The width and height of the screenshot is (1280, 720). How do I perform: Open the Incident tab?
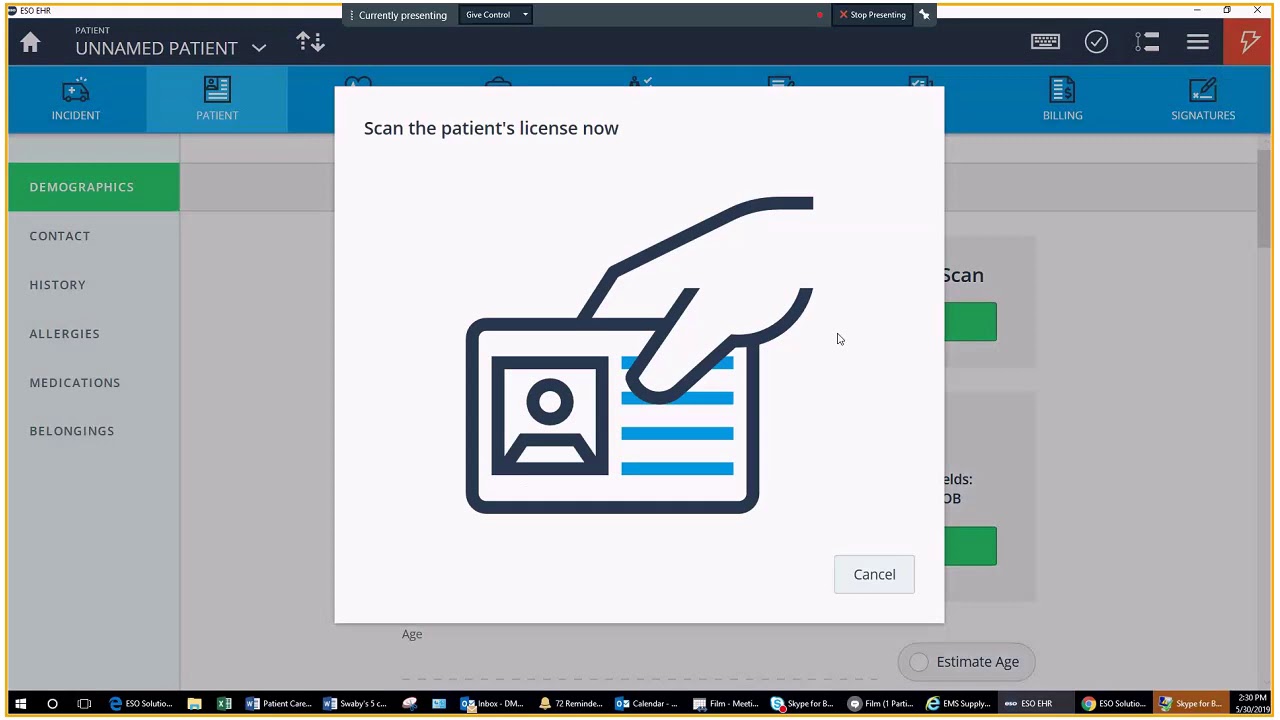coord(76,100)
